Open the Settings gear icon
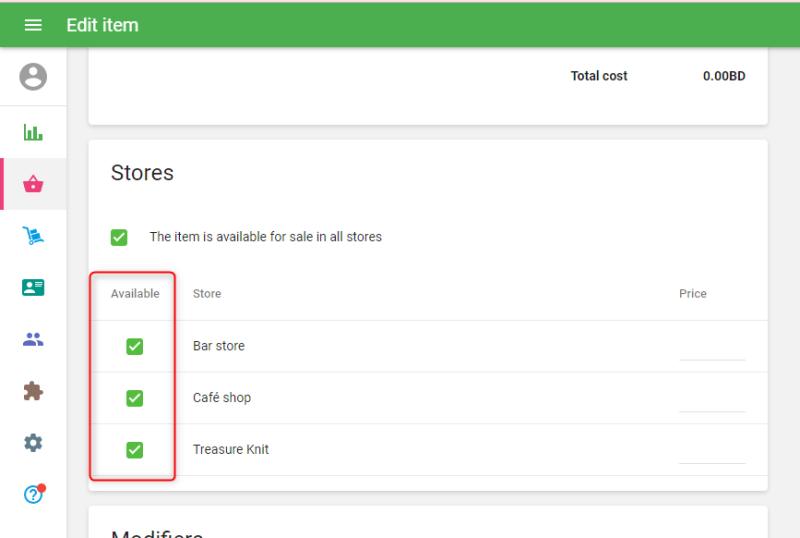The width and height of the screenshot is (800, 538). coord(33,443)
